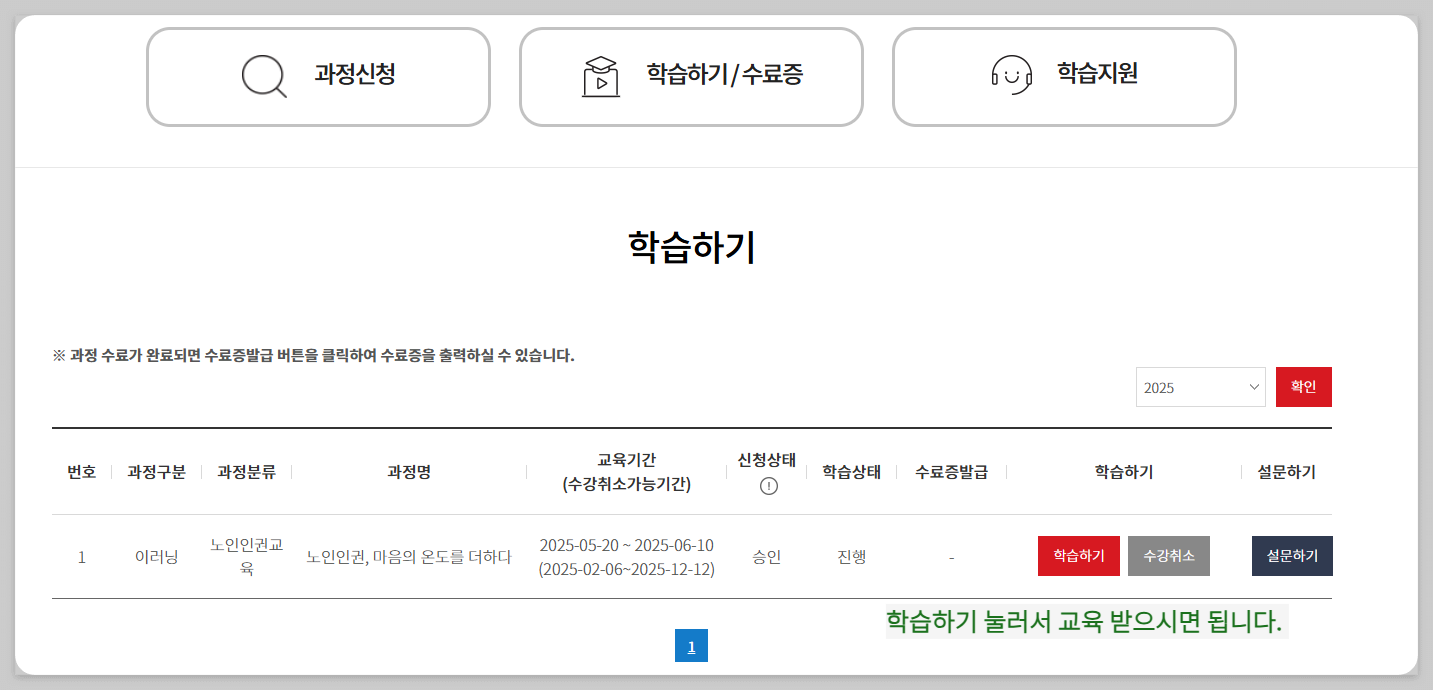
Task: Open the year selection dropdown showing 2025
Action: [1200, 387]
